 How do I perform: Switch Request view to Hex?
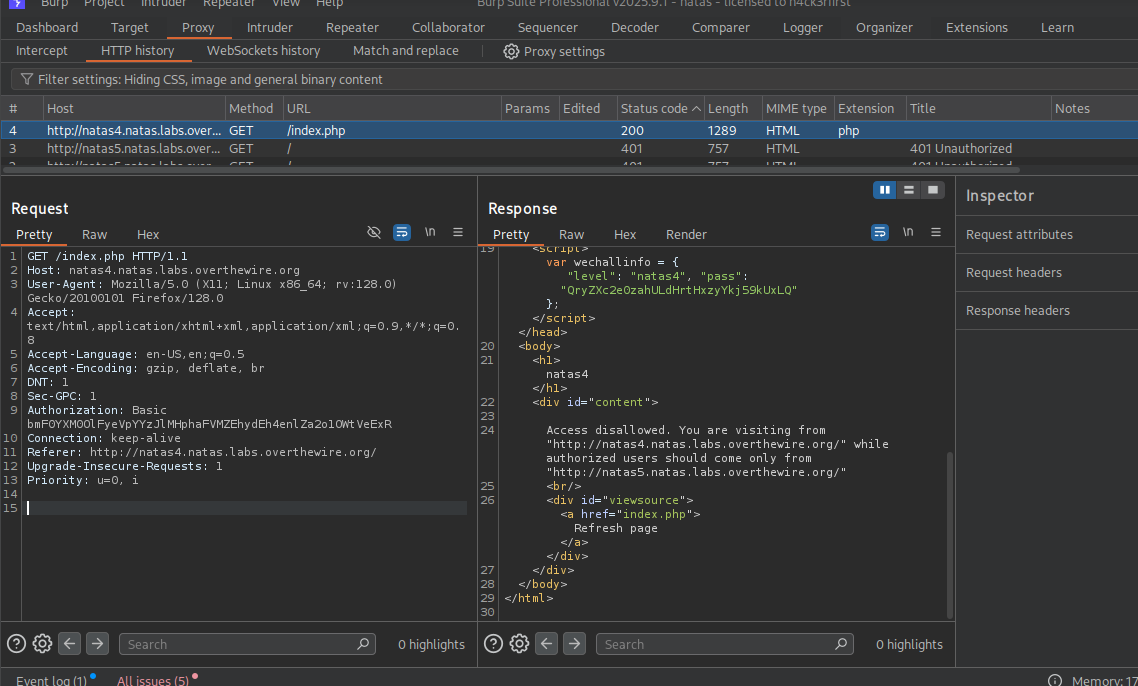147,234
